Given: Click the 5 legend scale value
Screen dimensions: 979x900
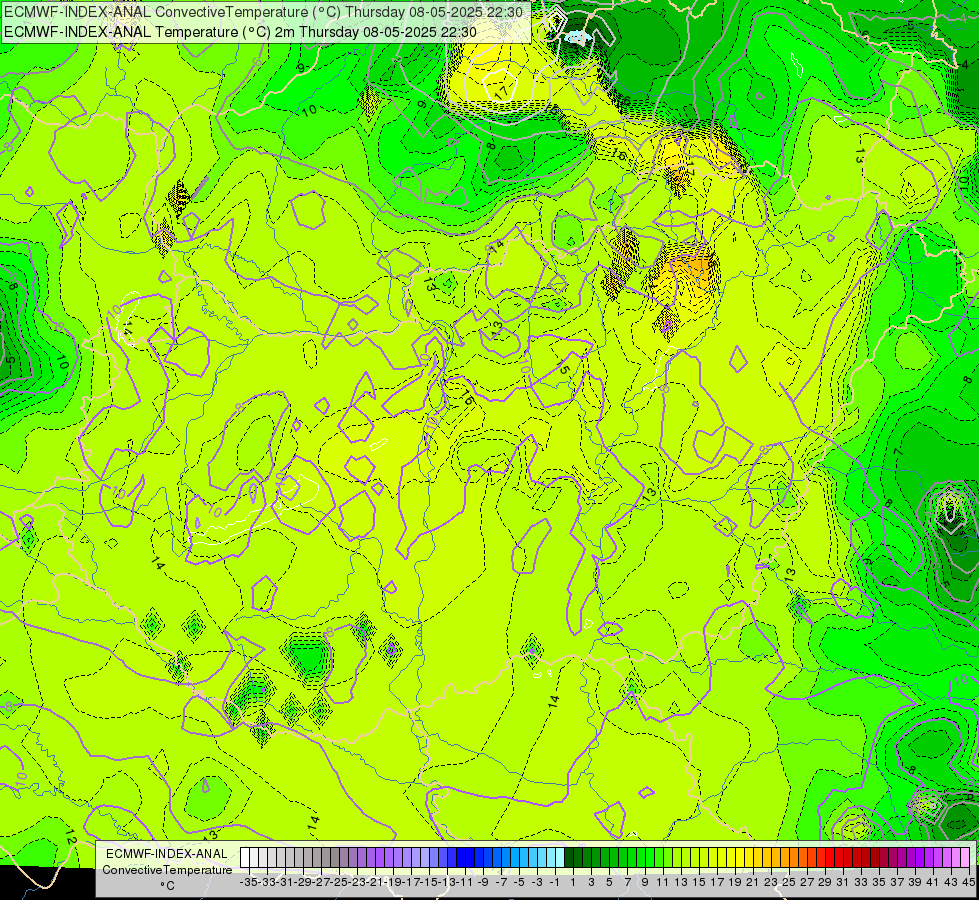Looking at the screenshot, I should coord(609,883).
